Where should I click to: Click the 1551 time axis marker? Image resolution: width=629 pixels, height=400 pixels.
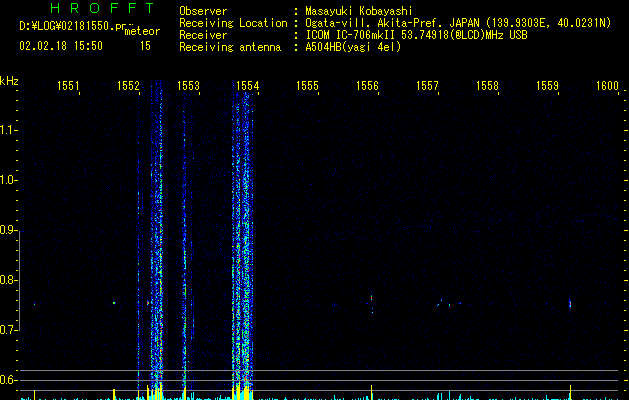click(68, 86)
